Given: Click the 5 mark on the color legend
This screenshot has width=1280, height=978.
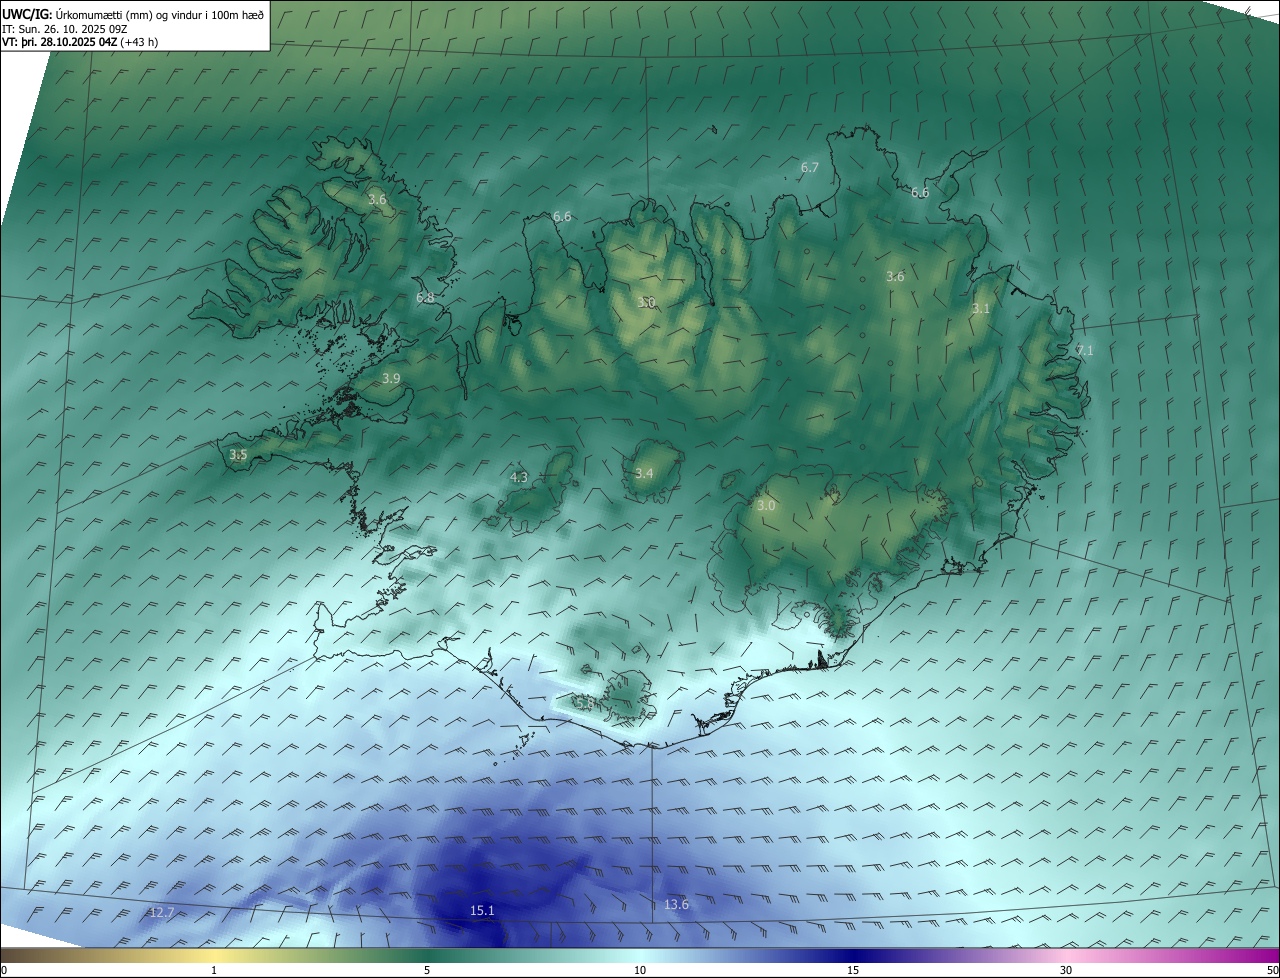Looking at the screenshot, I should pos(427,970).
